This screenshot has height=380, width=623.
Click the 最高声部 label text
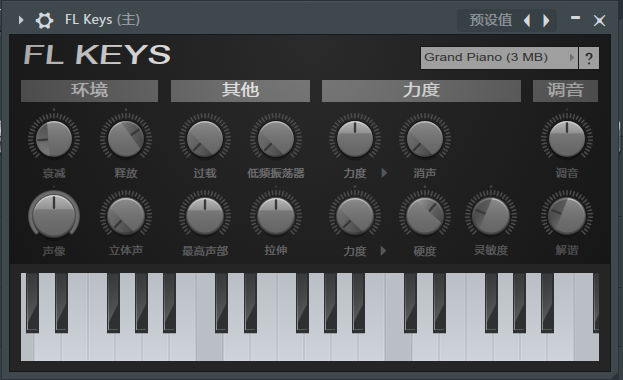coord(205,251)
